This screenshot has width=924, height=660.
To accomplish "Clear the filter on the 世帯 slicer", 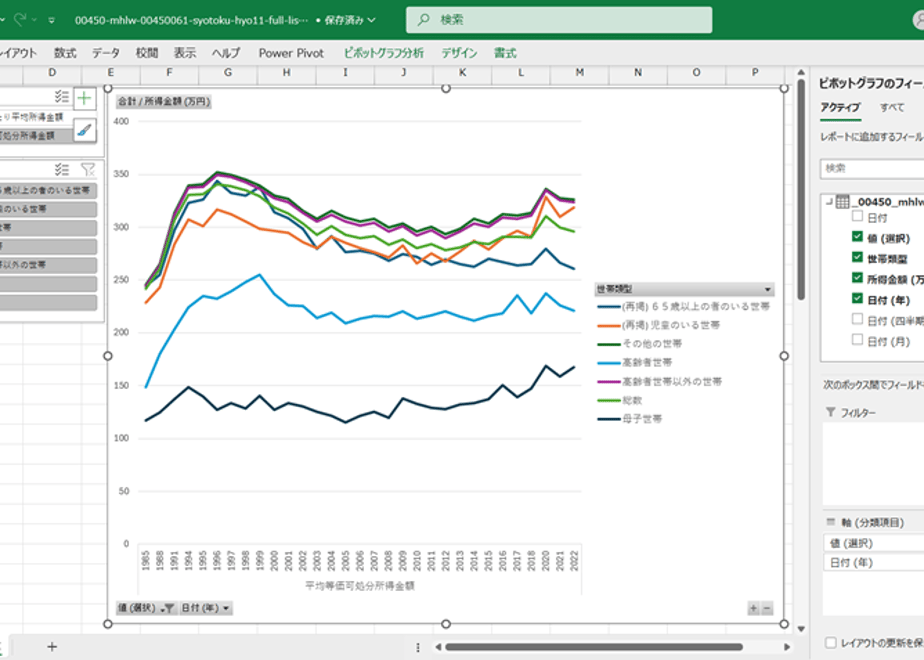I will click(88, 170).
